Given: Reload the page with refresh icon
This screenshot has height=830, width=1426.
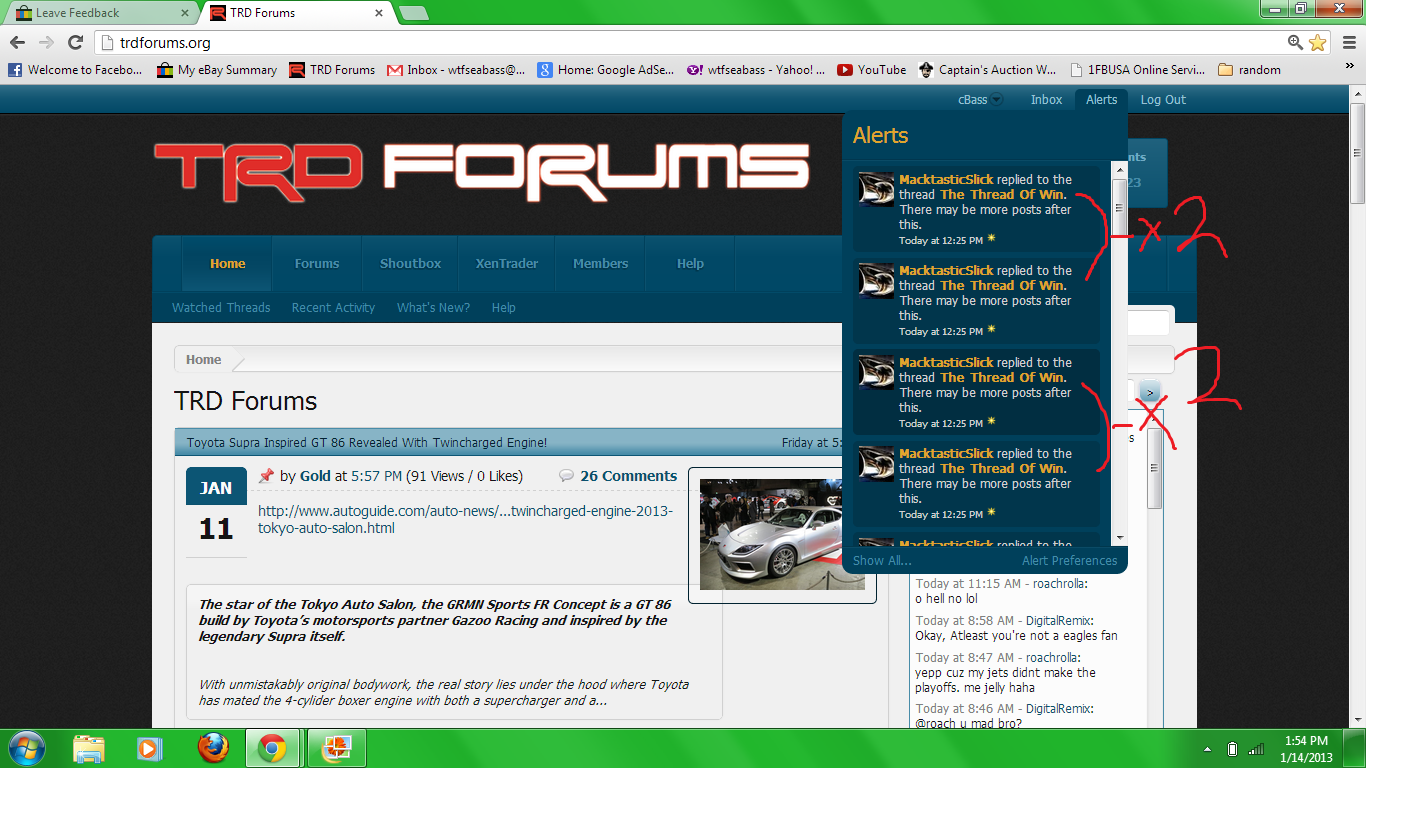Looking at the screenshot, I should point(75,42).
